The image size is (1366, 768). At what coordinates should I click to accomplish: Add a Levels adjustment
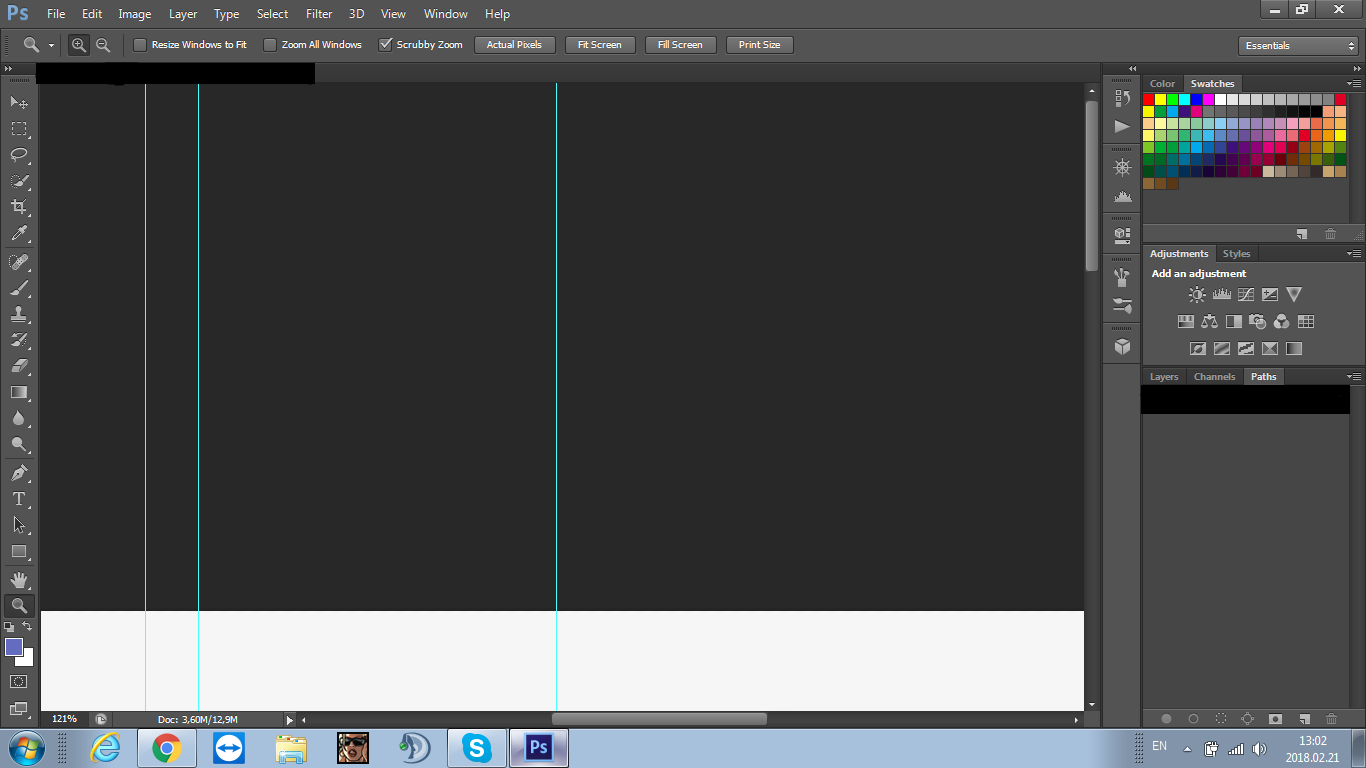coord(1221,295)
